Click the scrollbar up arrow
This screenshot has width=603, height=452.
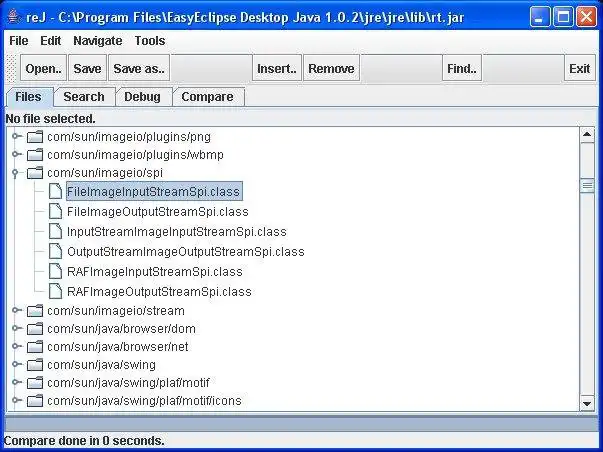click(x=587, y=135)
